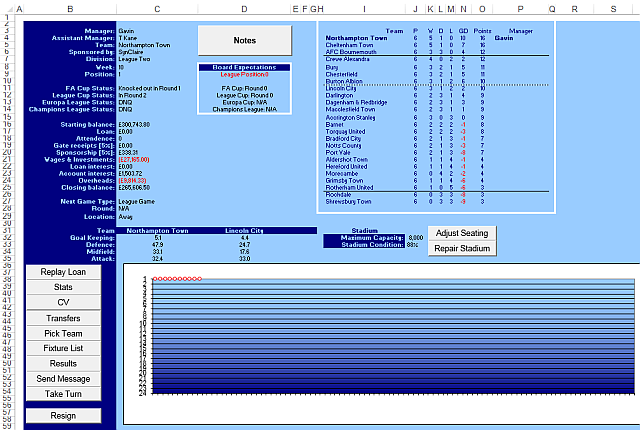Viewport: 640px width, 430px height.
Task: Select Points column header in league table
Action: point(482,31)
